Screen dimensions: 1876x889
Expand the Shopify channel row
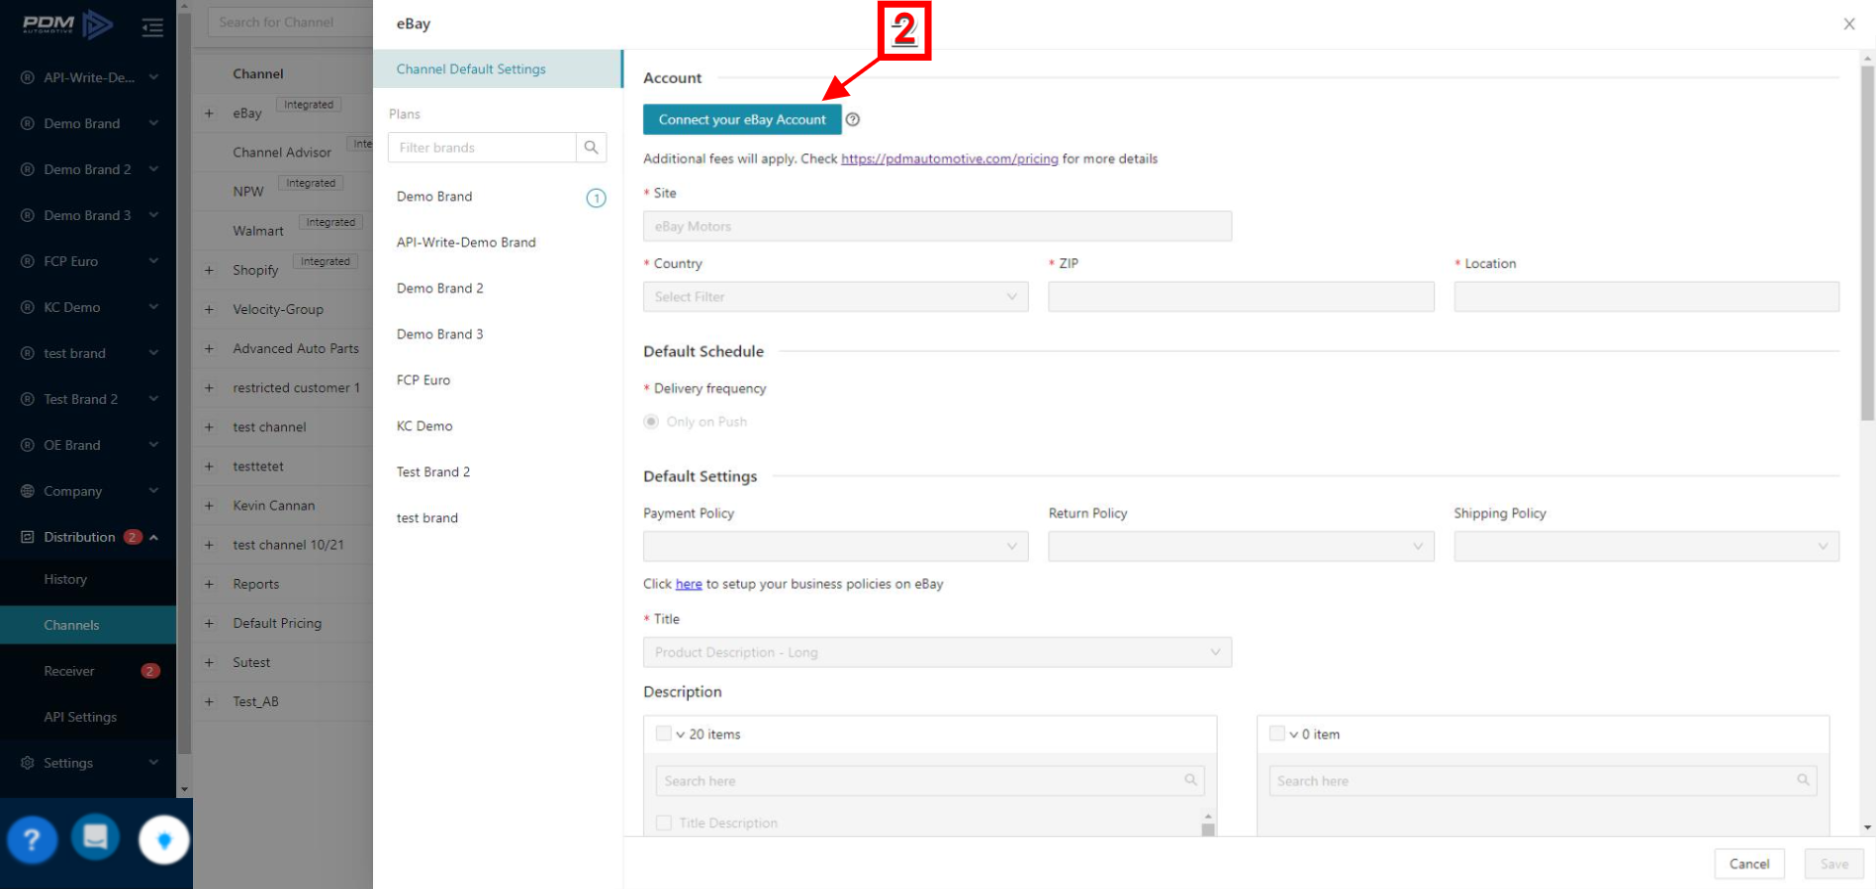pyautogui.click(x=209, y=270)
